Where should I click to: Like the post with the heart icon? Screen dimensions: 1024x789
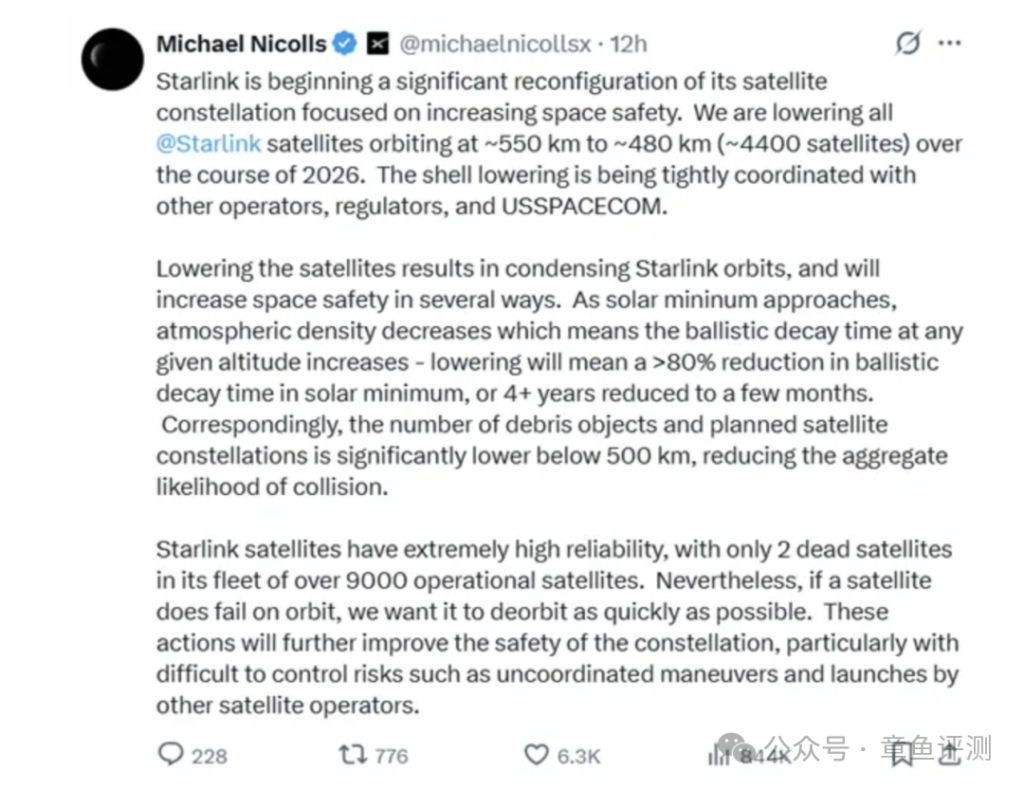click(536, 754)
